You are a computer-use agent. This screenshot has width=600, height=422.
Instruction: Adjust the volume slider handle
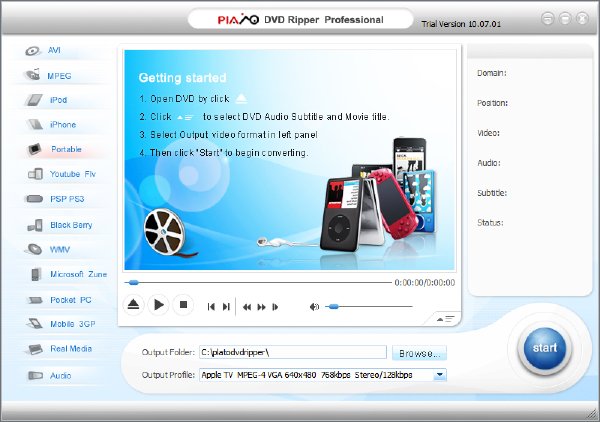click(334, 306)
